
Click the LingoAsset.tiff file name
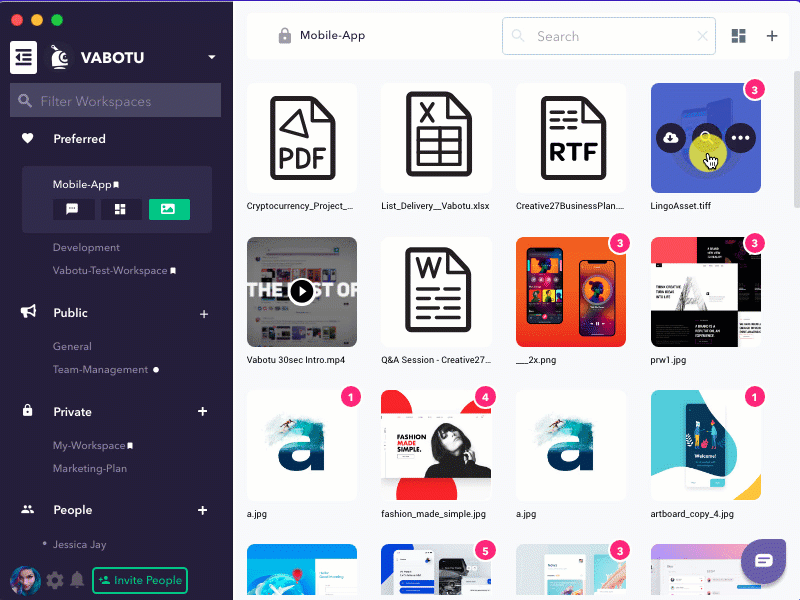681,206
